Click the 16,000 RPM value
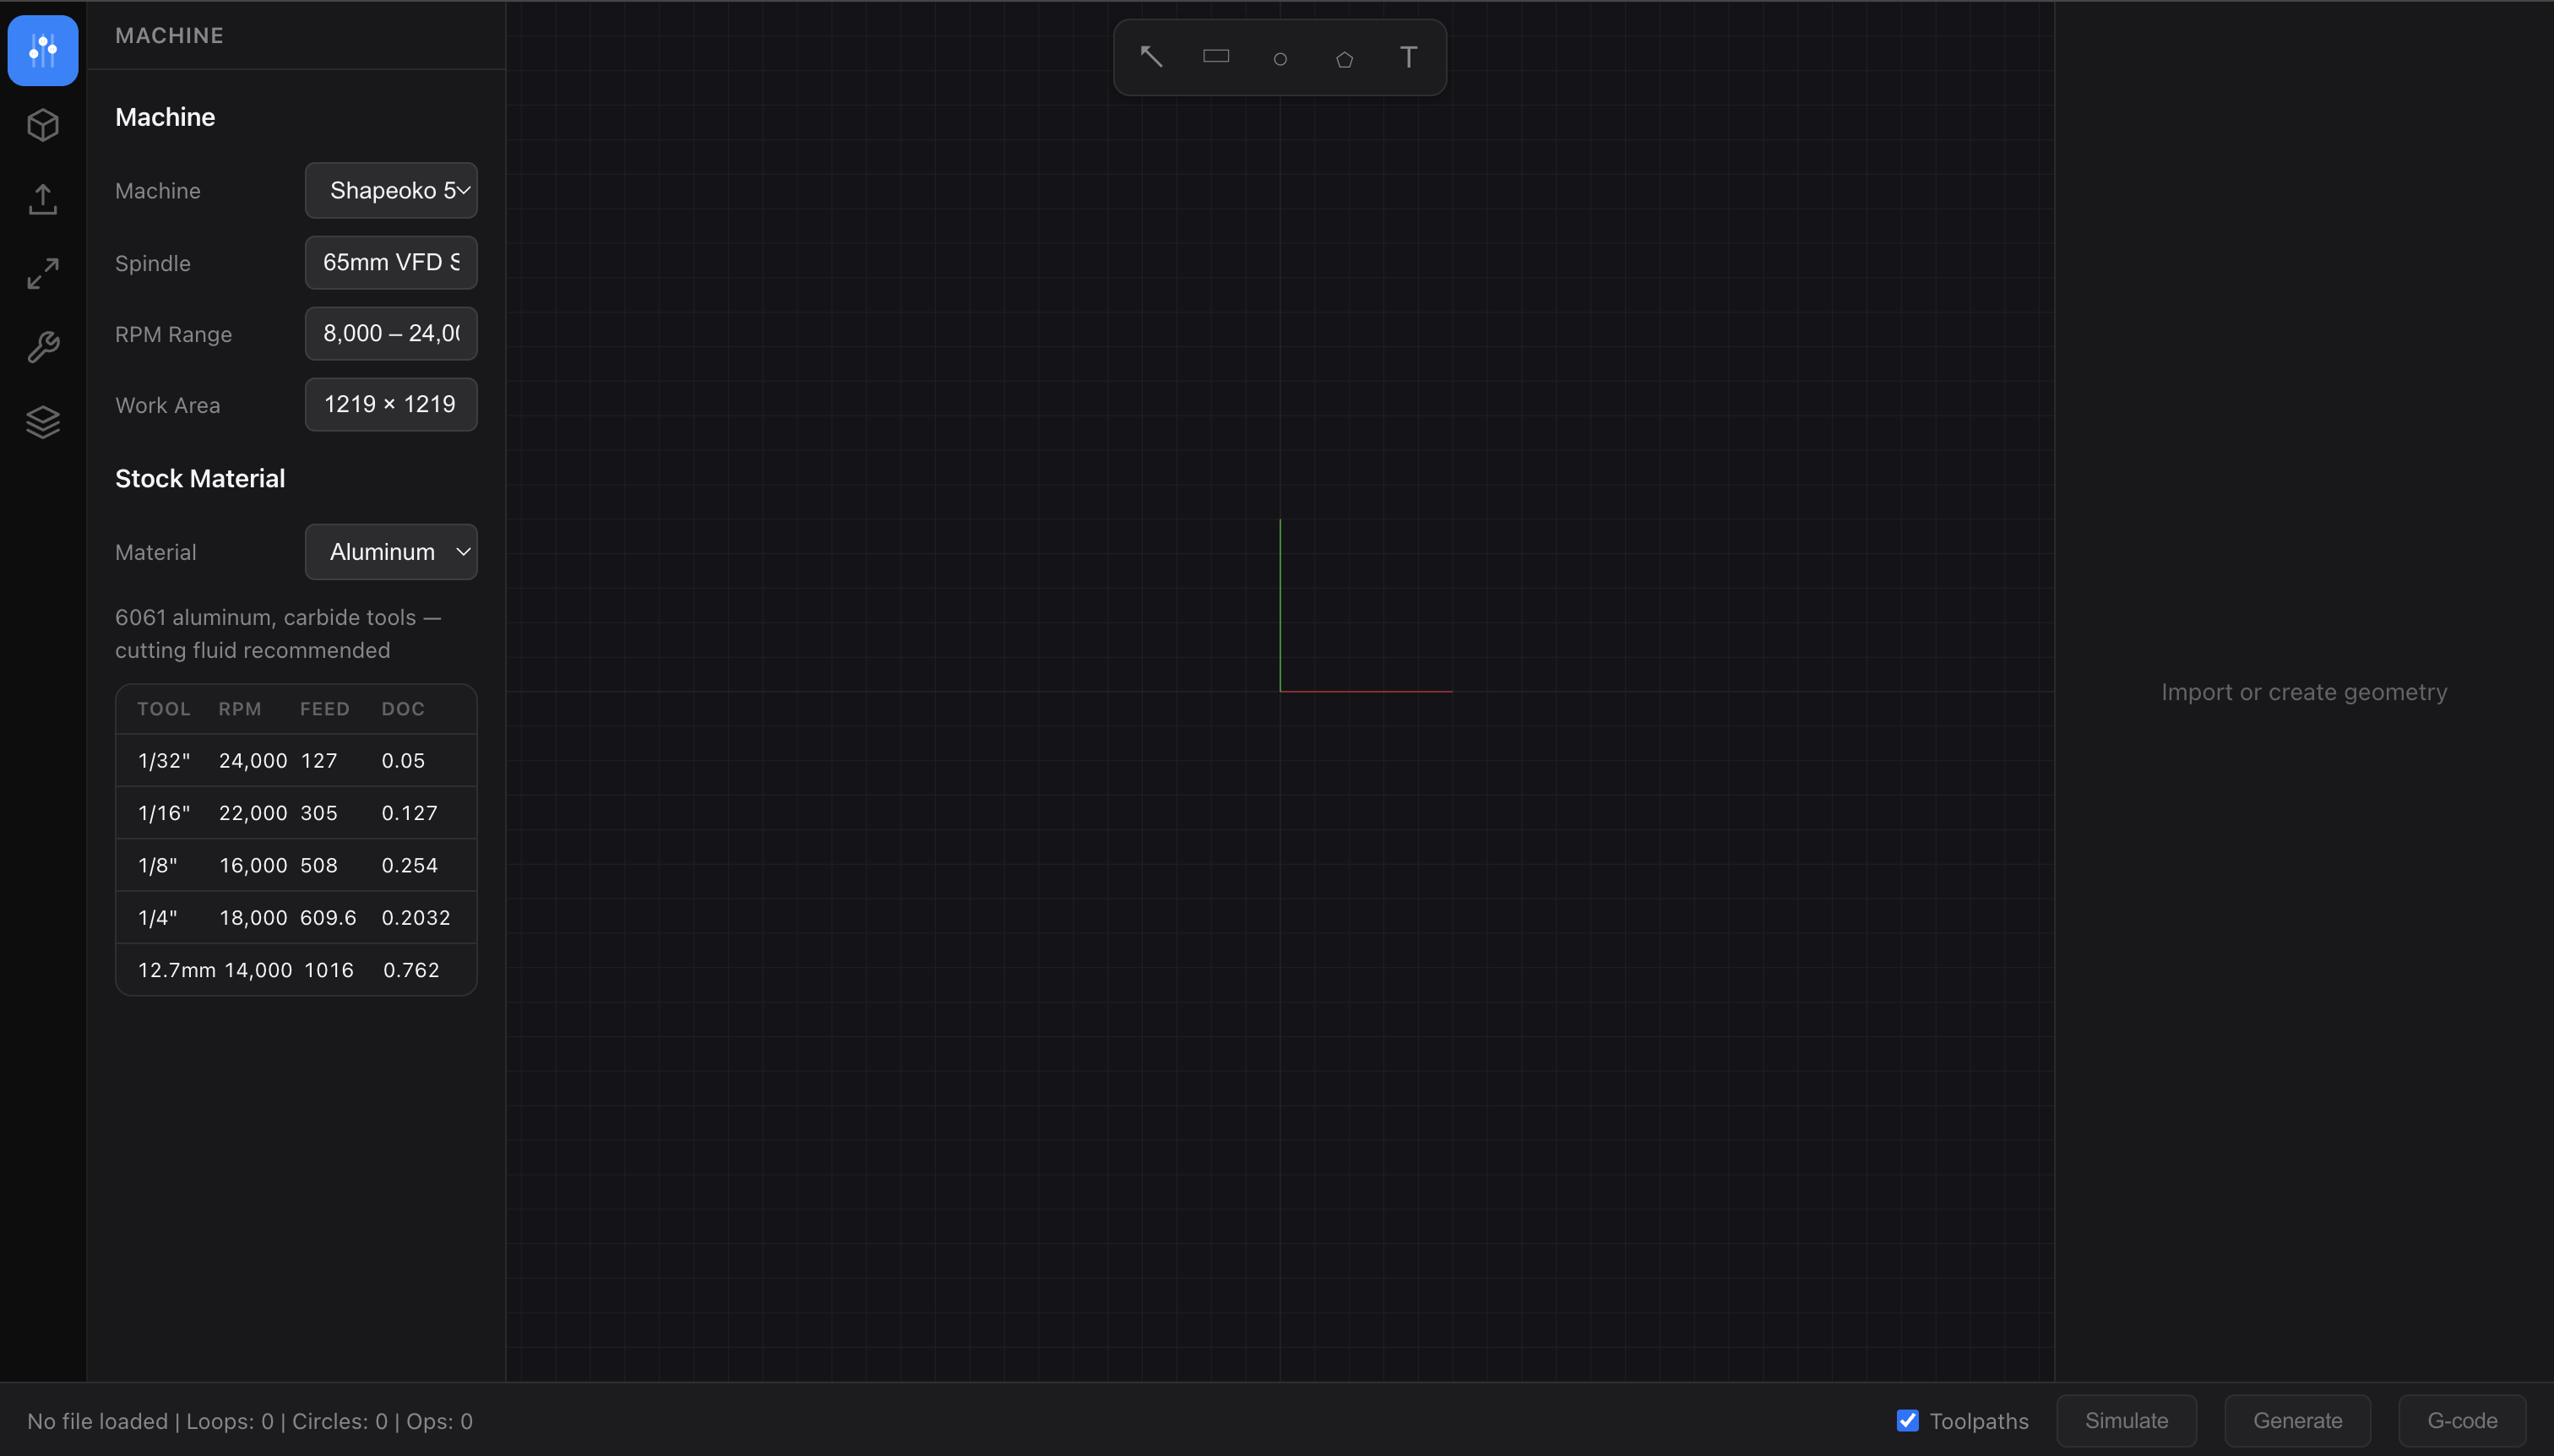This screenshot has height=1456, width=2554. point(253,865)
